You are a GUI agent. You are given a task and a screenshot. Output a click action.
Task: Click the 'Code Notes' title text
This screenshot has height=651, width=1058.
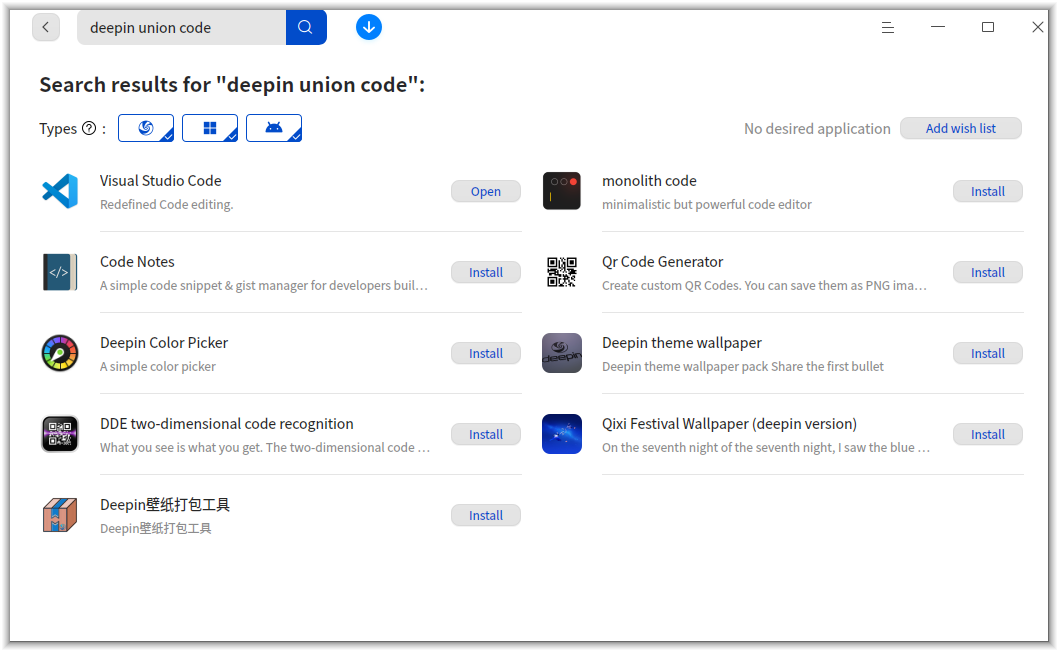(137, 262)
